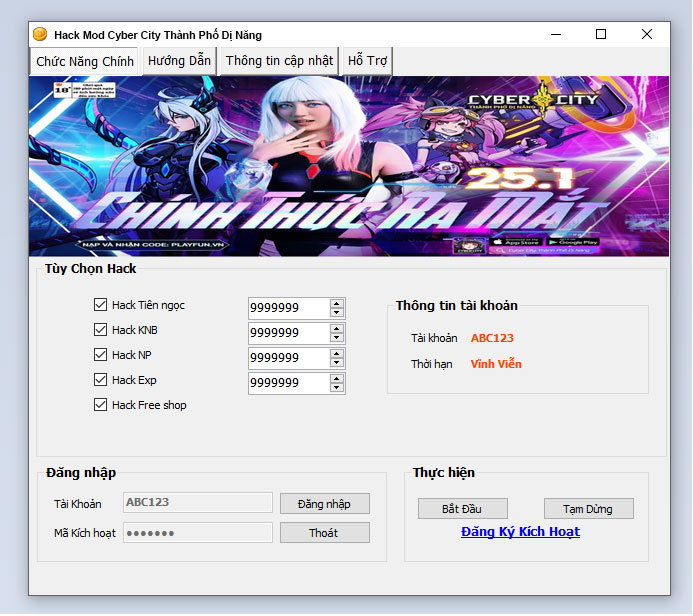Decrease the Hack KNB value with down arrow
Viewport: 693px width, 616px height.
(337, 338)
